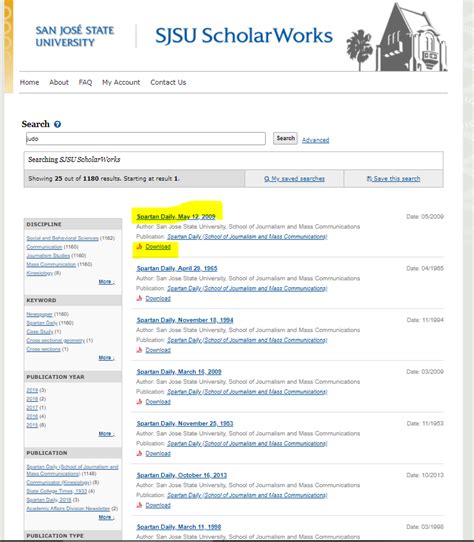Download Spartan Daily, March 16, 2009

[158, 402]
